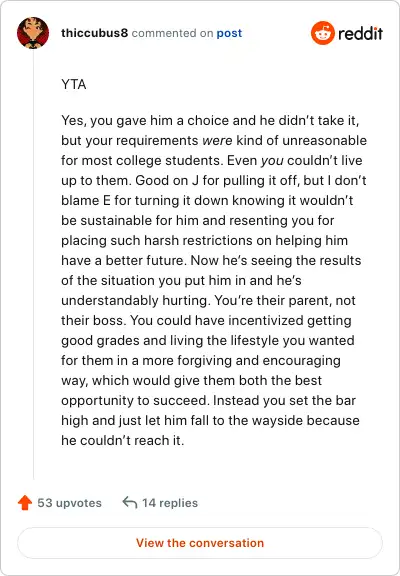Click the curved reply arrow icon
Screen dimensions: 400x576
point(130,502)
